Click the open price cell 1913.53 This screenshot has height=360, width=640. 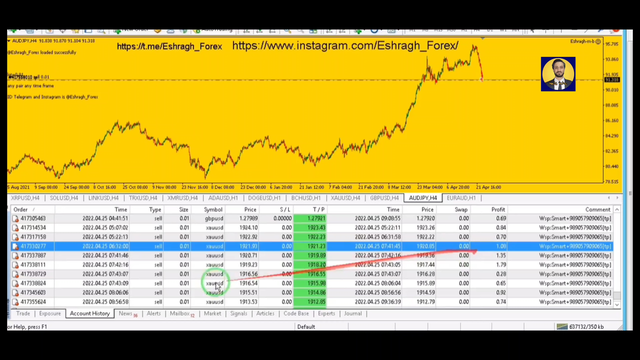(248, 302)
